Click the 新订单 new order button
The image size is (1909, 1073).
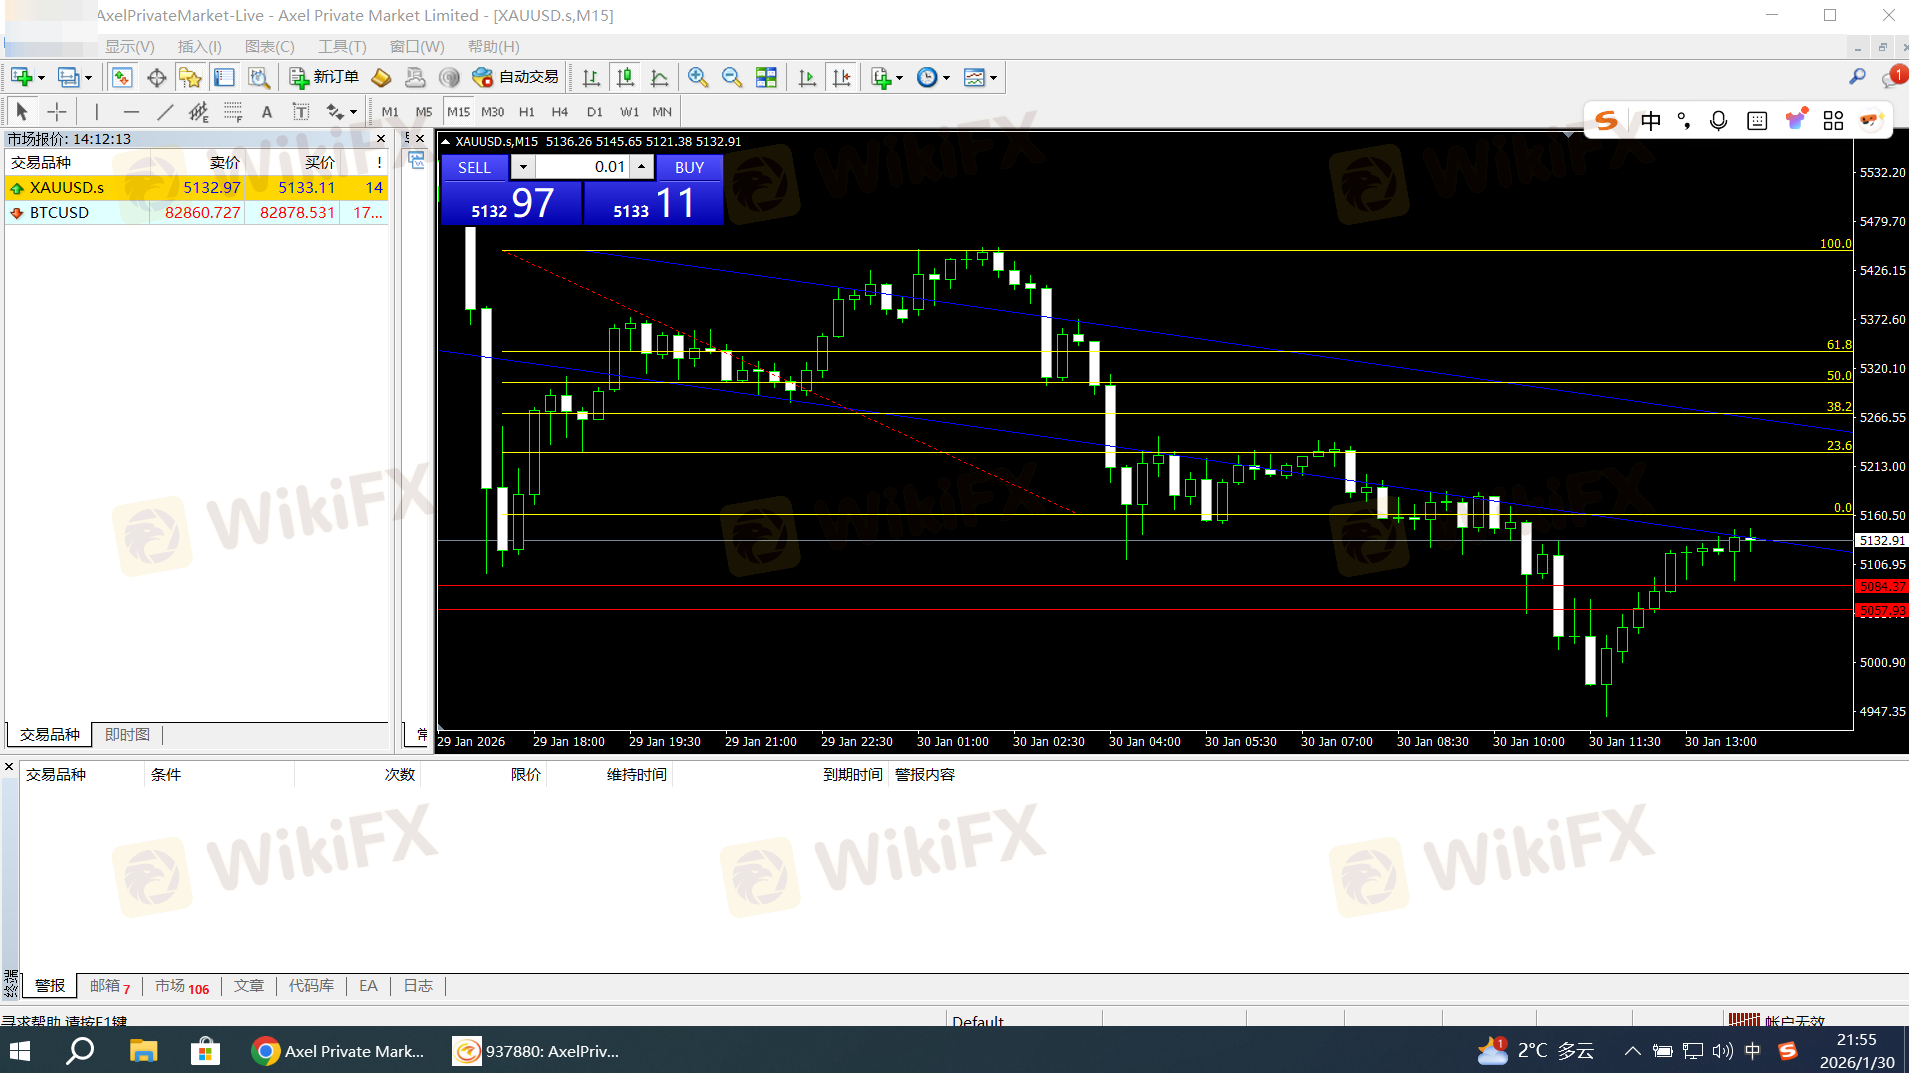pos(324,78)
